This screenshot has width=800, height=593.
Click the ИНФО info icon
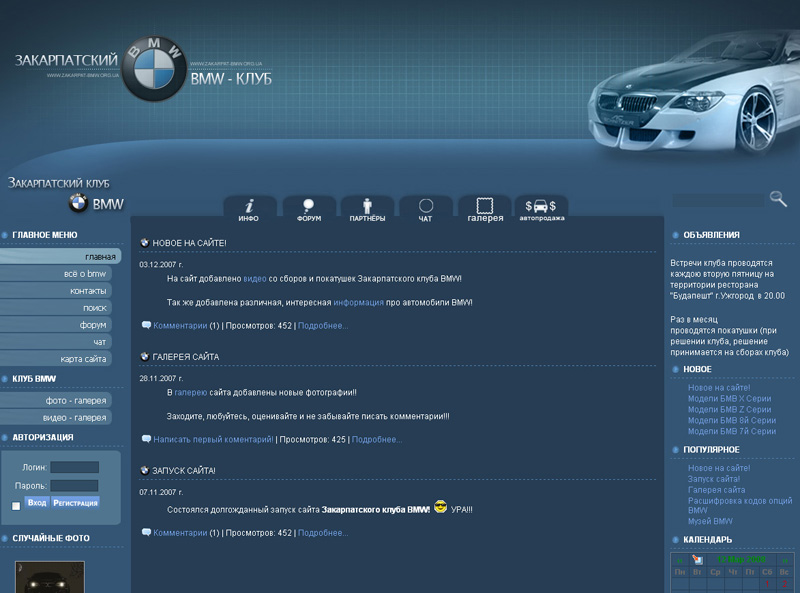248,203
